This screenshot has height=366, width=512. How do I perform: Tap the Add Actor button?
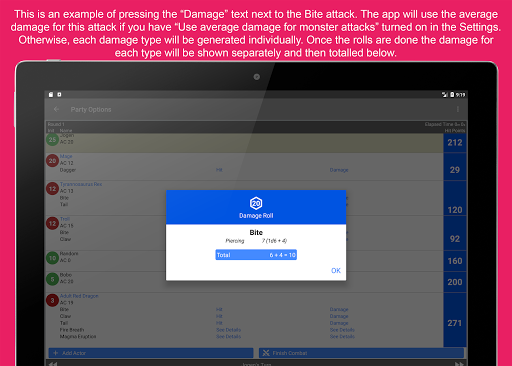(x=151, y=353)
